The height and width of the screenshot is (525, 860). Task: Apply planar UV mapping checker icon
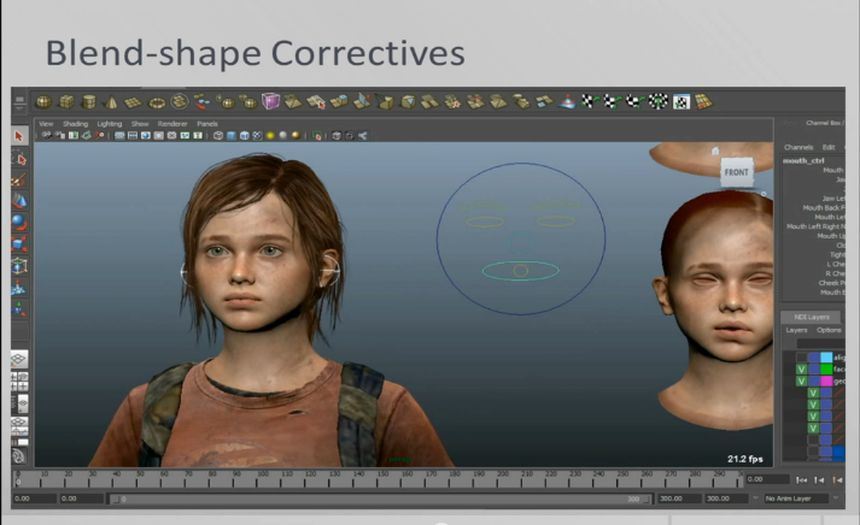[588, 101]
